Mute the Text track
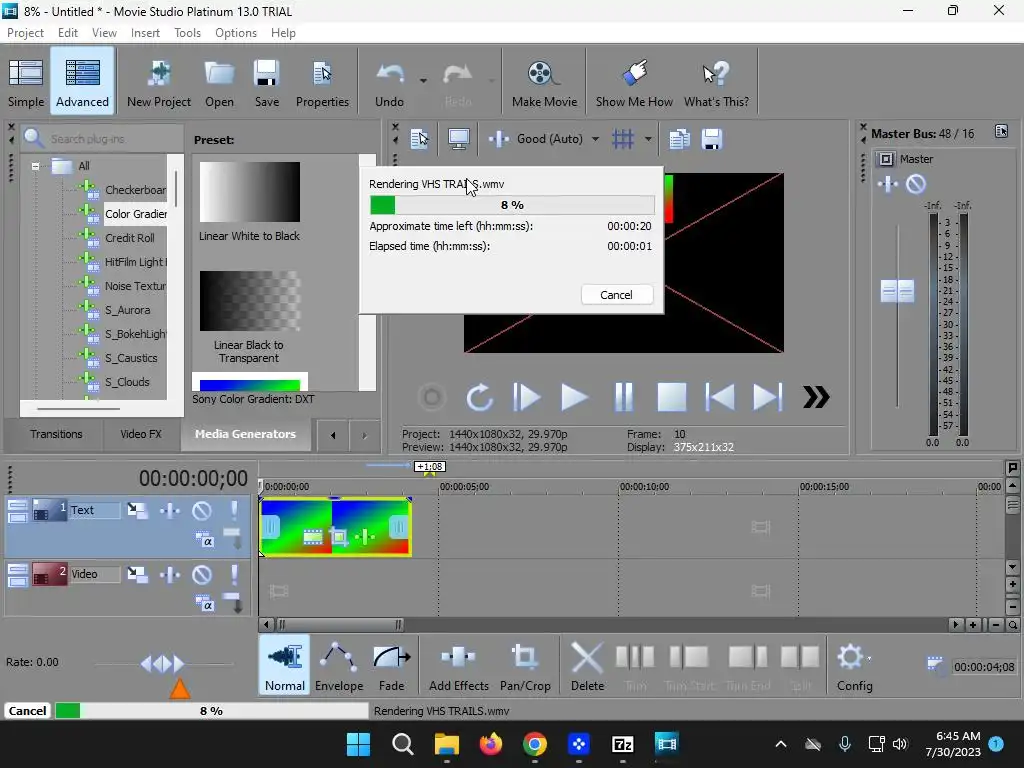 [x=202, y=510]
